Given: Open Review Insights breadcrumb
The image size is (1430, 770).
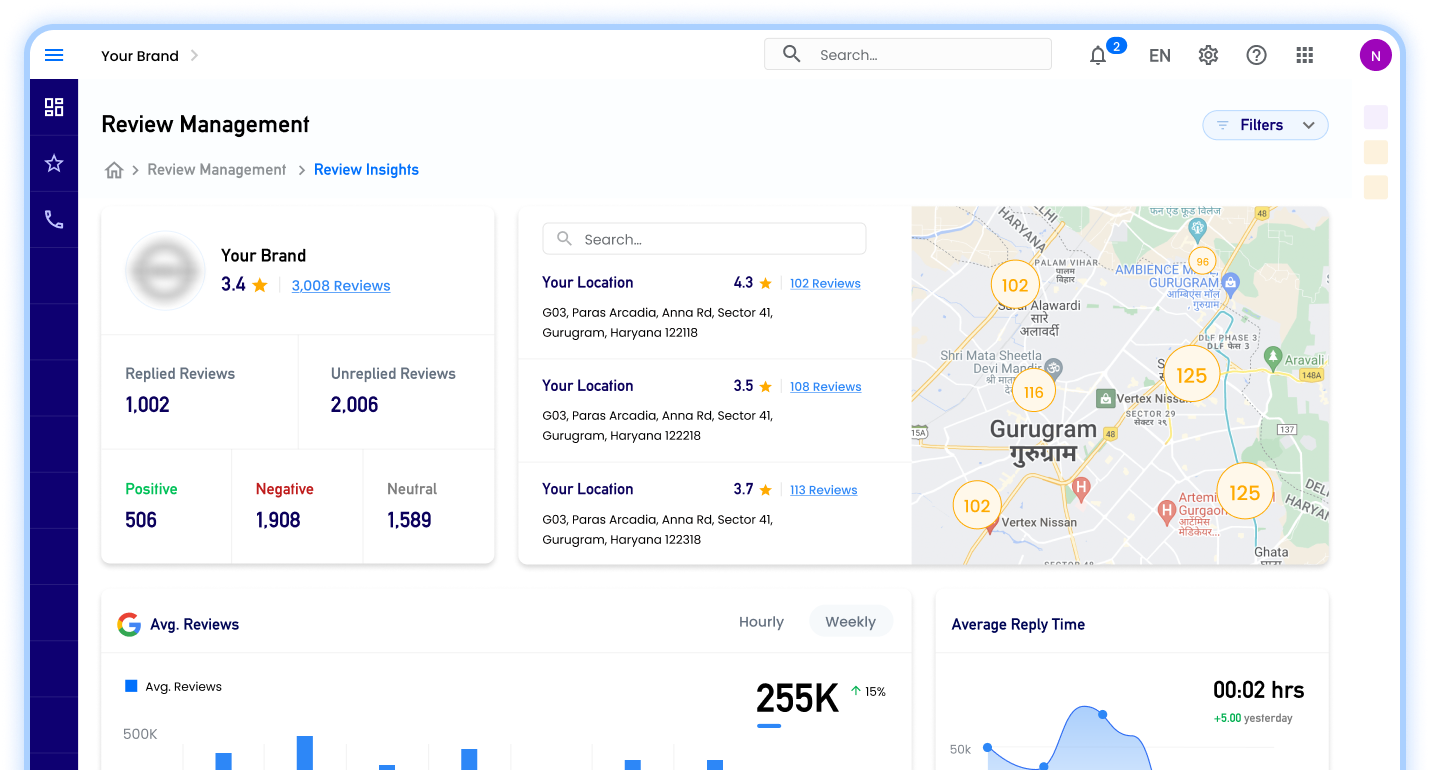Looking at the screenshot, I should point(366,170).
